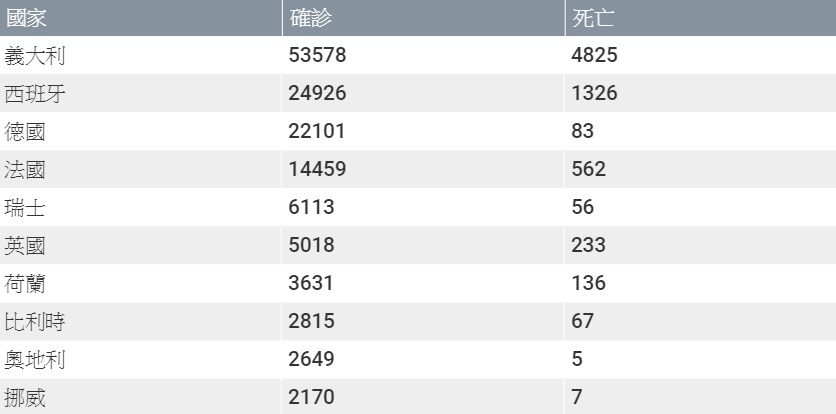The width and height of the screenshot is (836, 414).
Task: Click confirmed cases value 24926
Action: [x=317, y=93]
